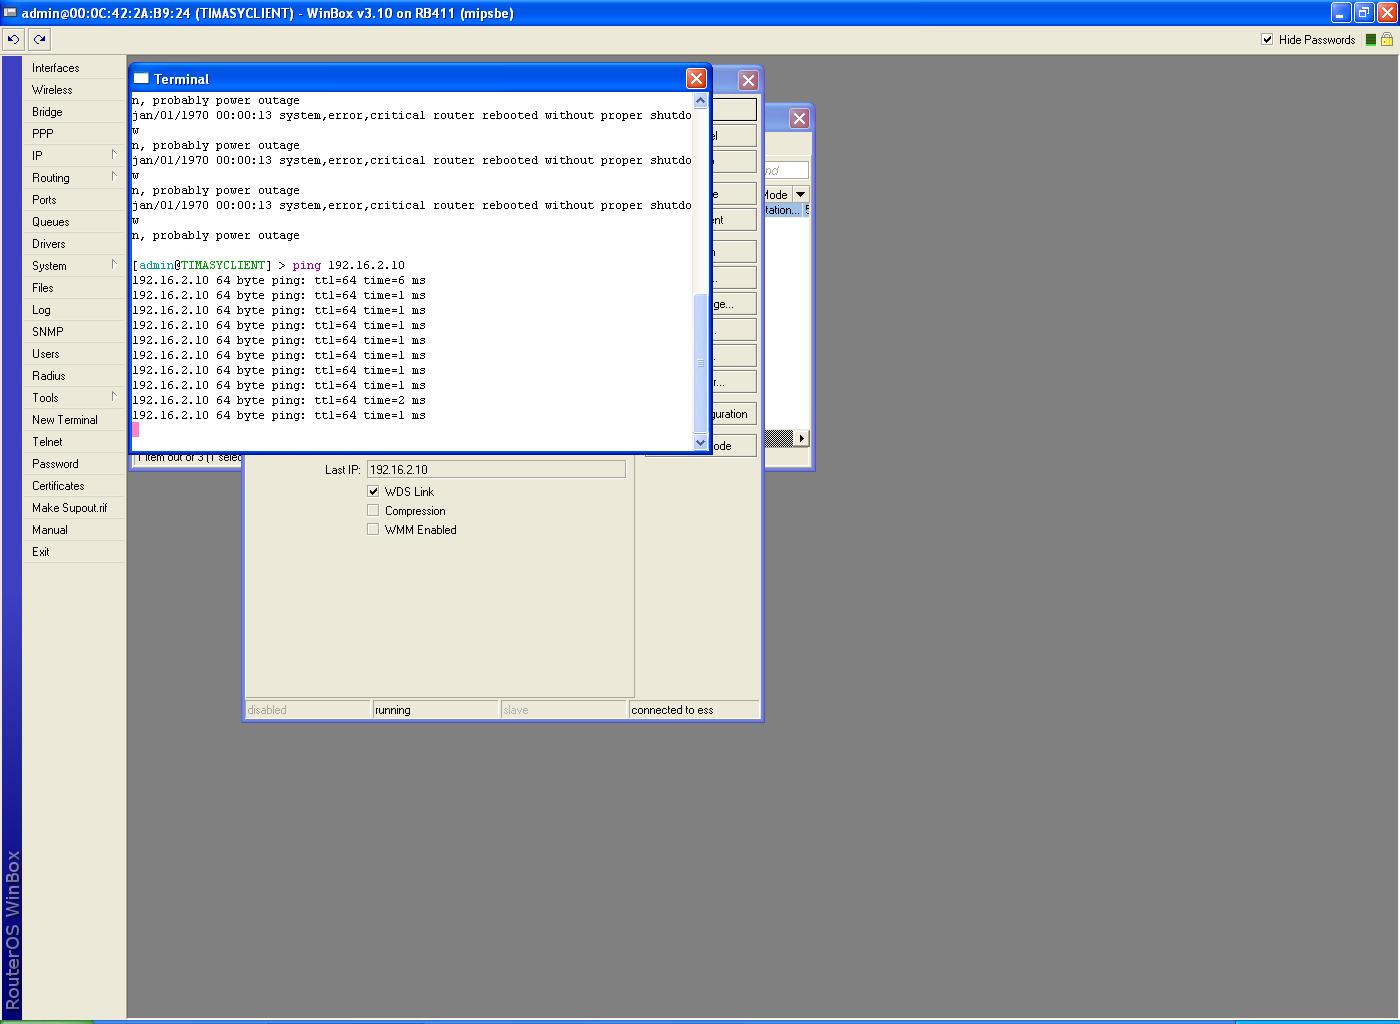Open the Users menu item
1400x1024 pixels.
[x=75, y=354]
